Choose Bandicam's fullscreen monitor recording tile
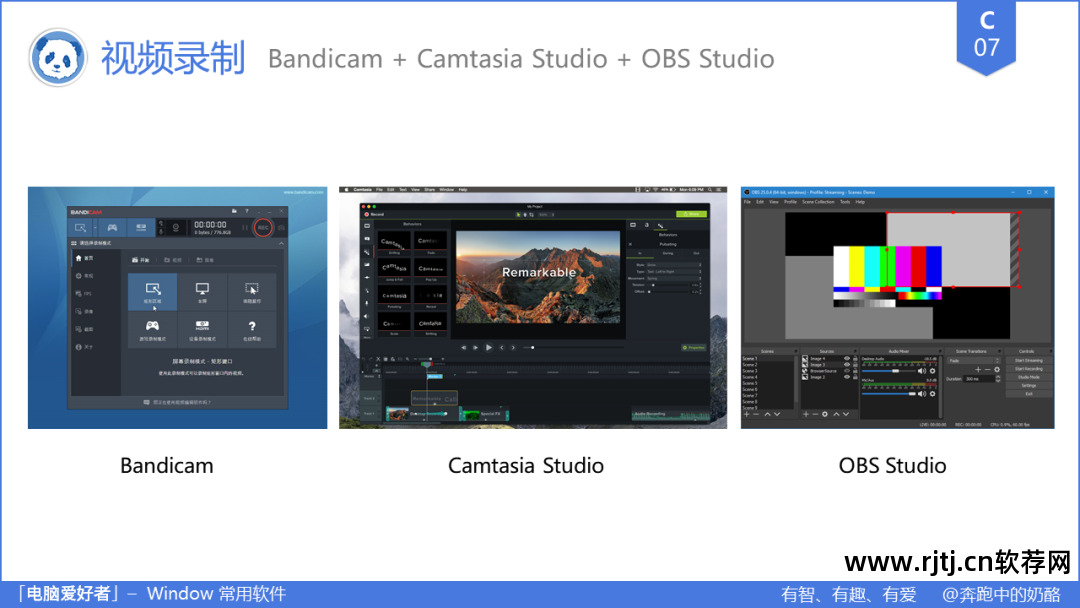This screenshot has height=608, width=1080. coord(202,292)
